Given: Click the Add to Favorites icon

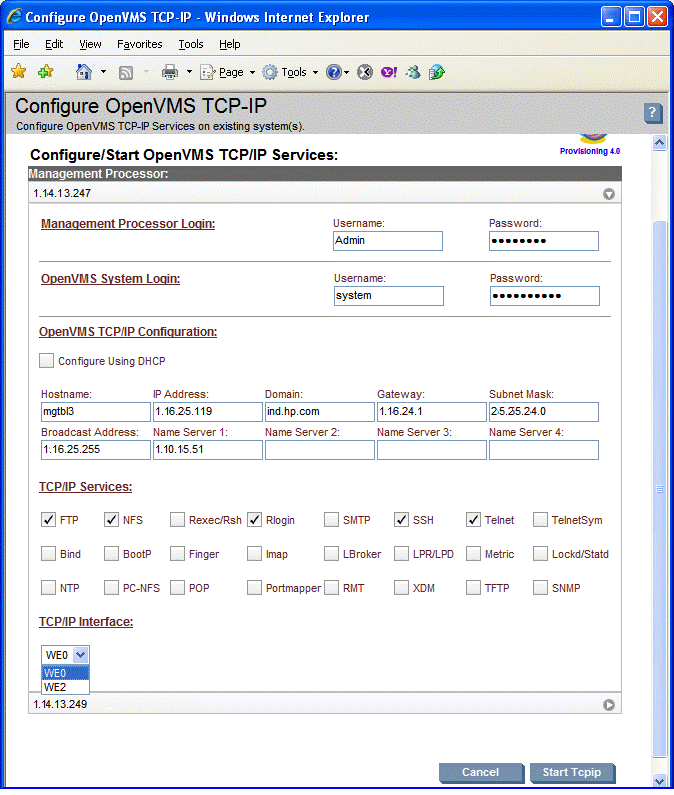Looking at the screenshot, I should click(46, 71).
